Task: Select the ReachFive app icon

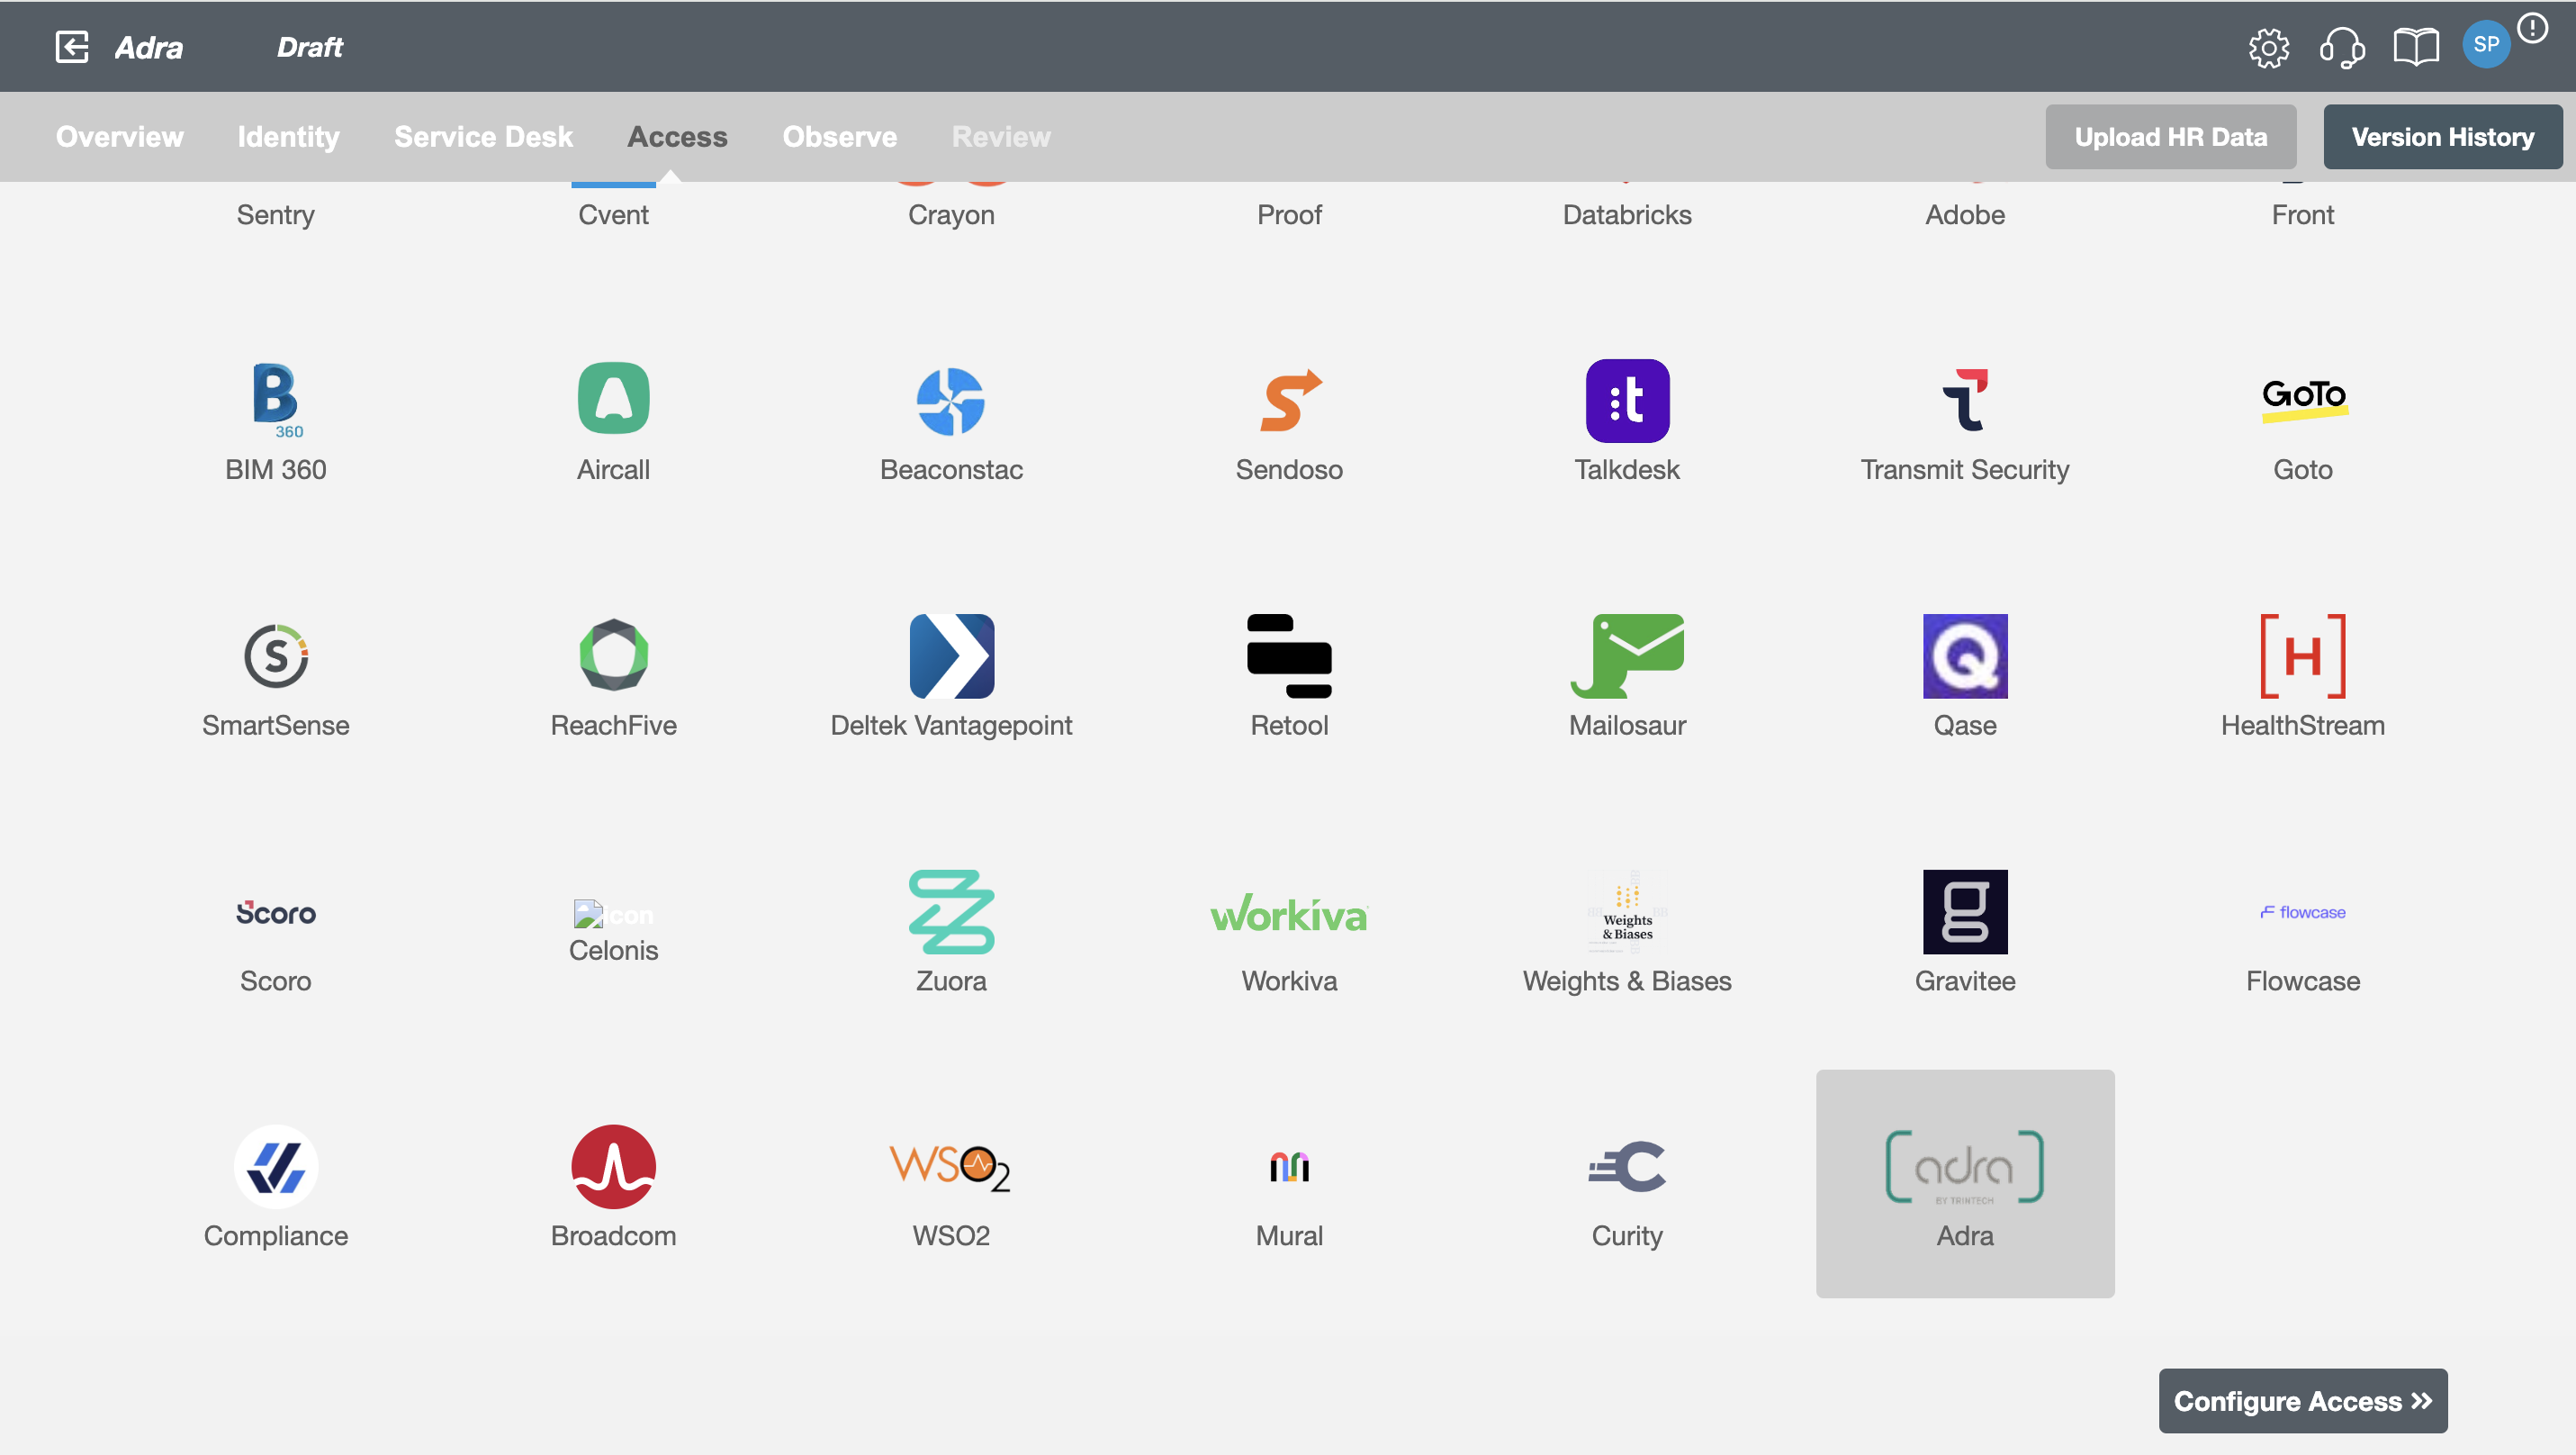Action: pos(613,655)
